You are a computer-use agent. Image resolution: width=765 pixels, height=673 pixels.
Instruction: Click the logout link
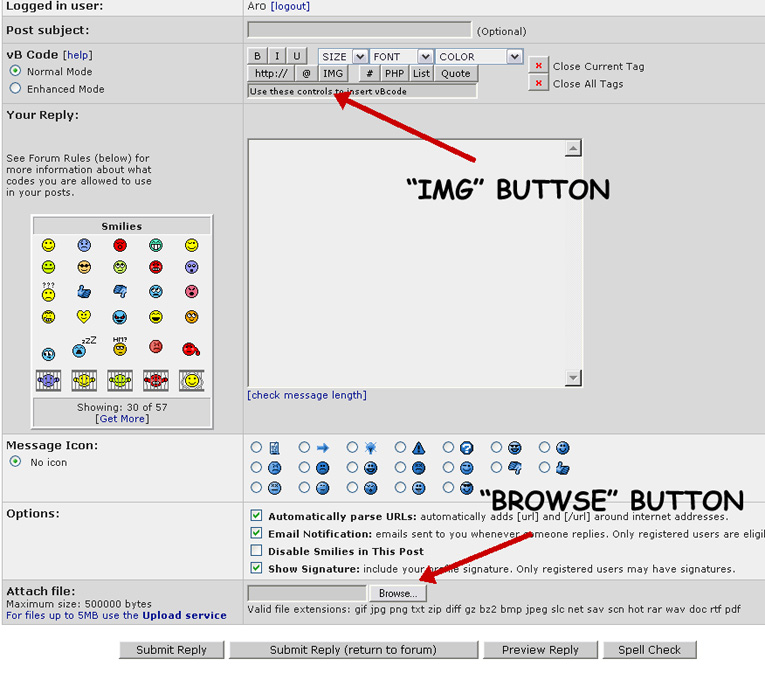[x=290, y=6]
